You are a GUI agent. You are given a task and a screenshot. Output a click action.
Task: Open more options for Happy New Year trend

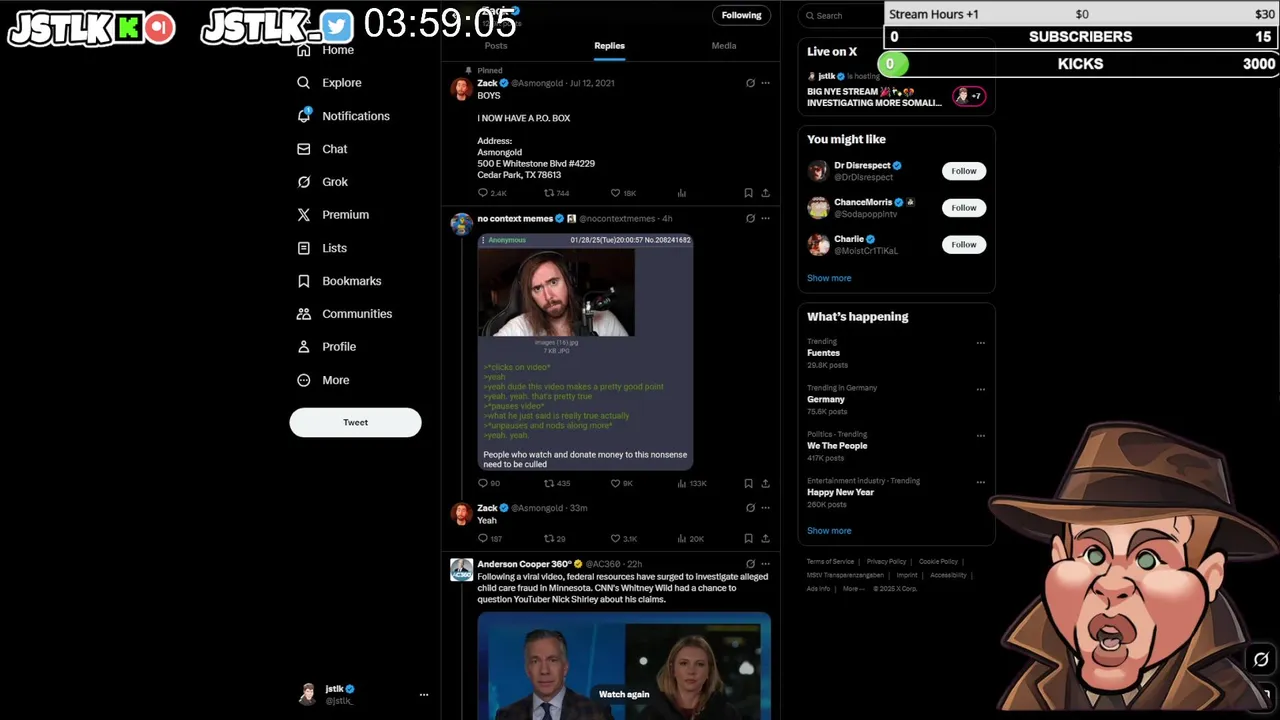[980, 482]
